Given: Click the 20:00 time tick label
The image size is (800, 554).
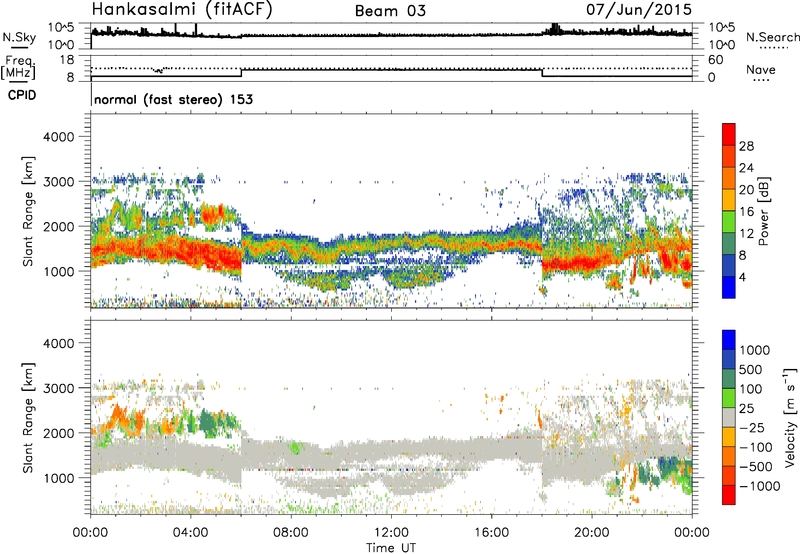Looking at the screenshot, I should 591,533.
